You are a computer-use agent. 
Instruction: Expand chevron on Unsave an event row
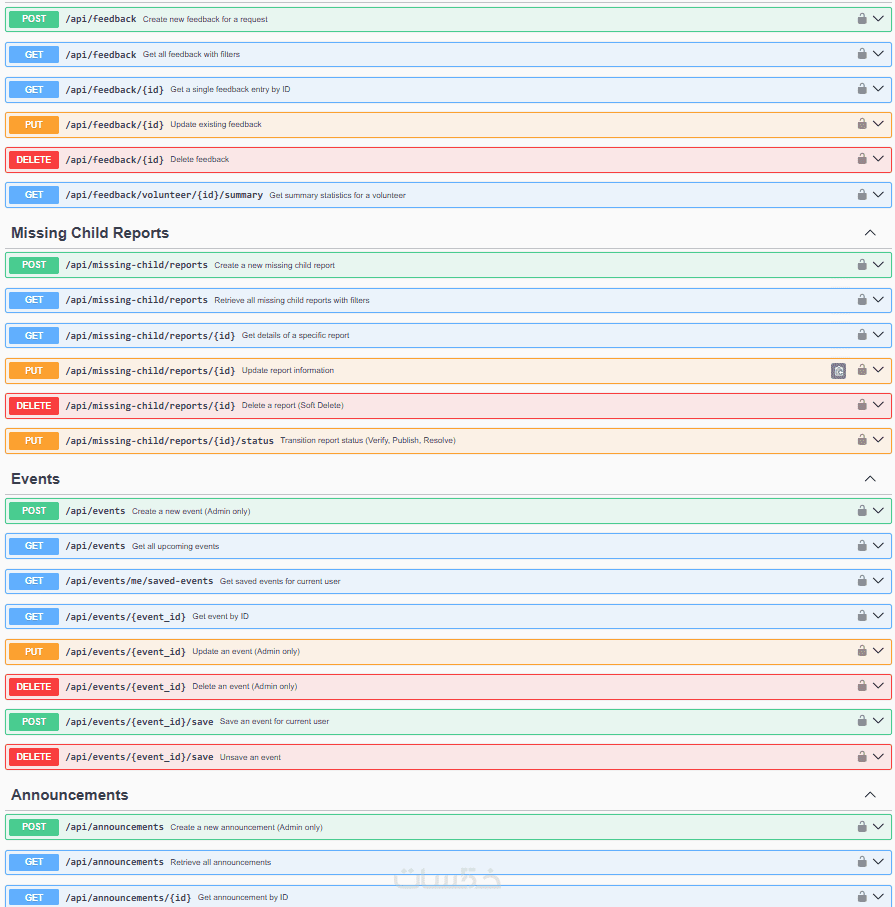878,757
